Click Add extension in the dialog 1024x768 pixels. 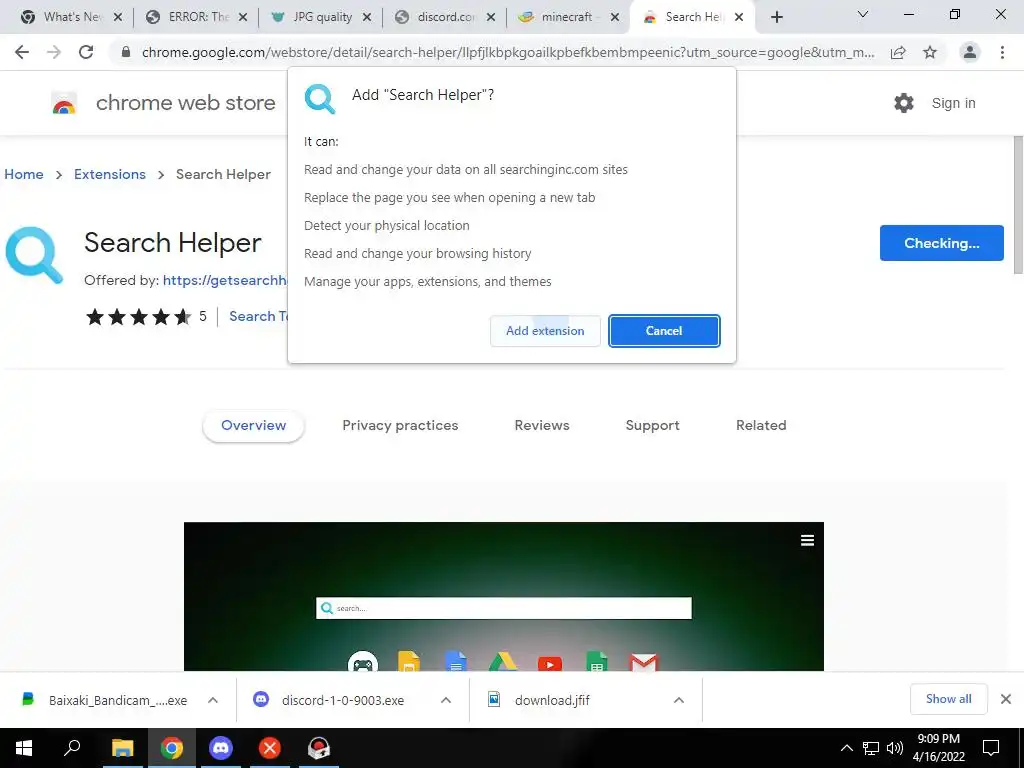[545, 331]
